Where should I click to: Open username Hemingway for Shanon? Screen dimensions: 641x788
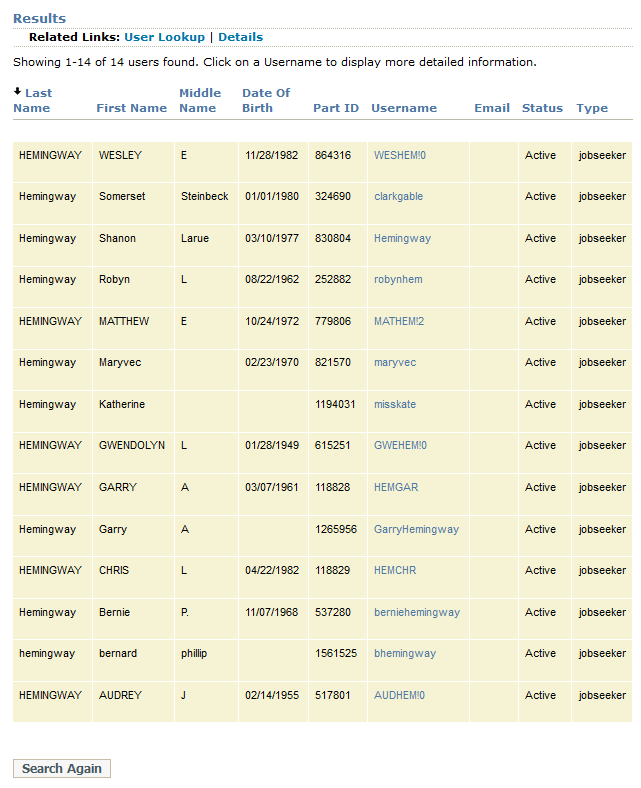click(402, 239)
